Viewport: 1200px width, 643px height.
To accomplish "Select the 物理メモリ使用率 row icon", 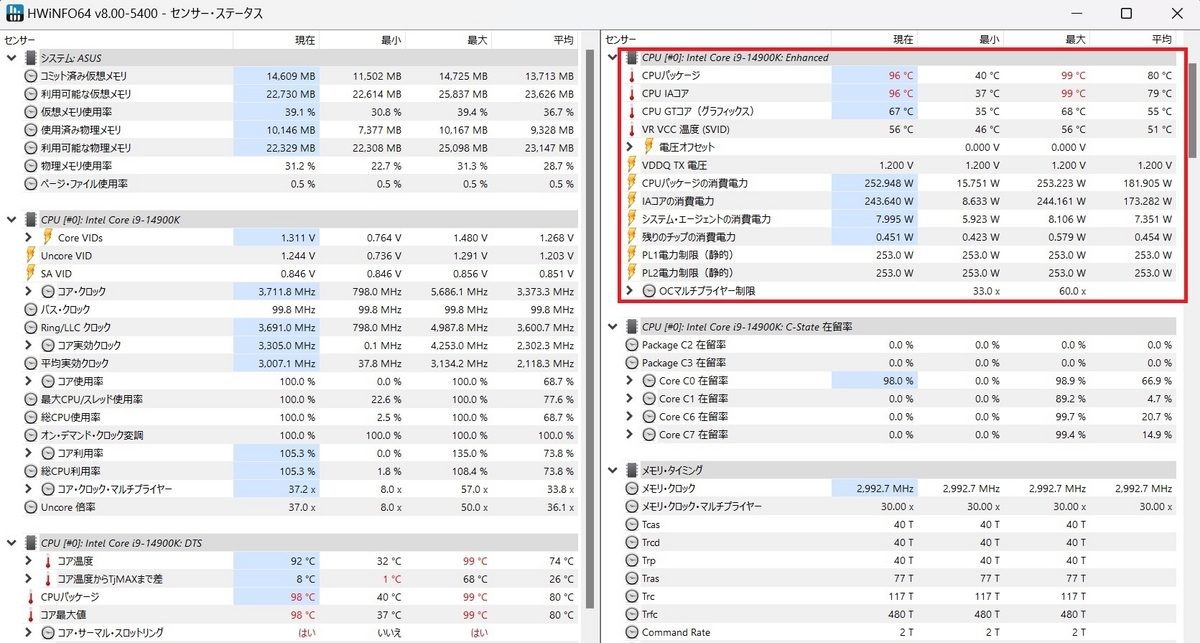I will 31,166.
